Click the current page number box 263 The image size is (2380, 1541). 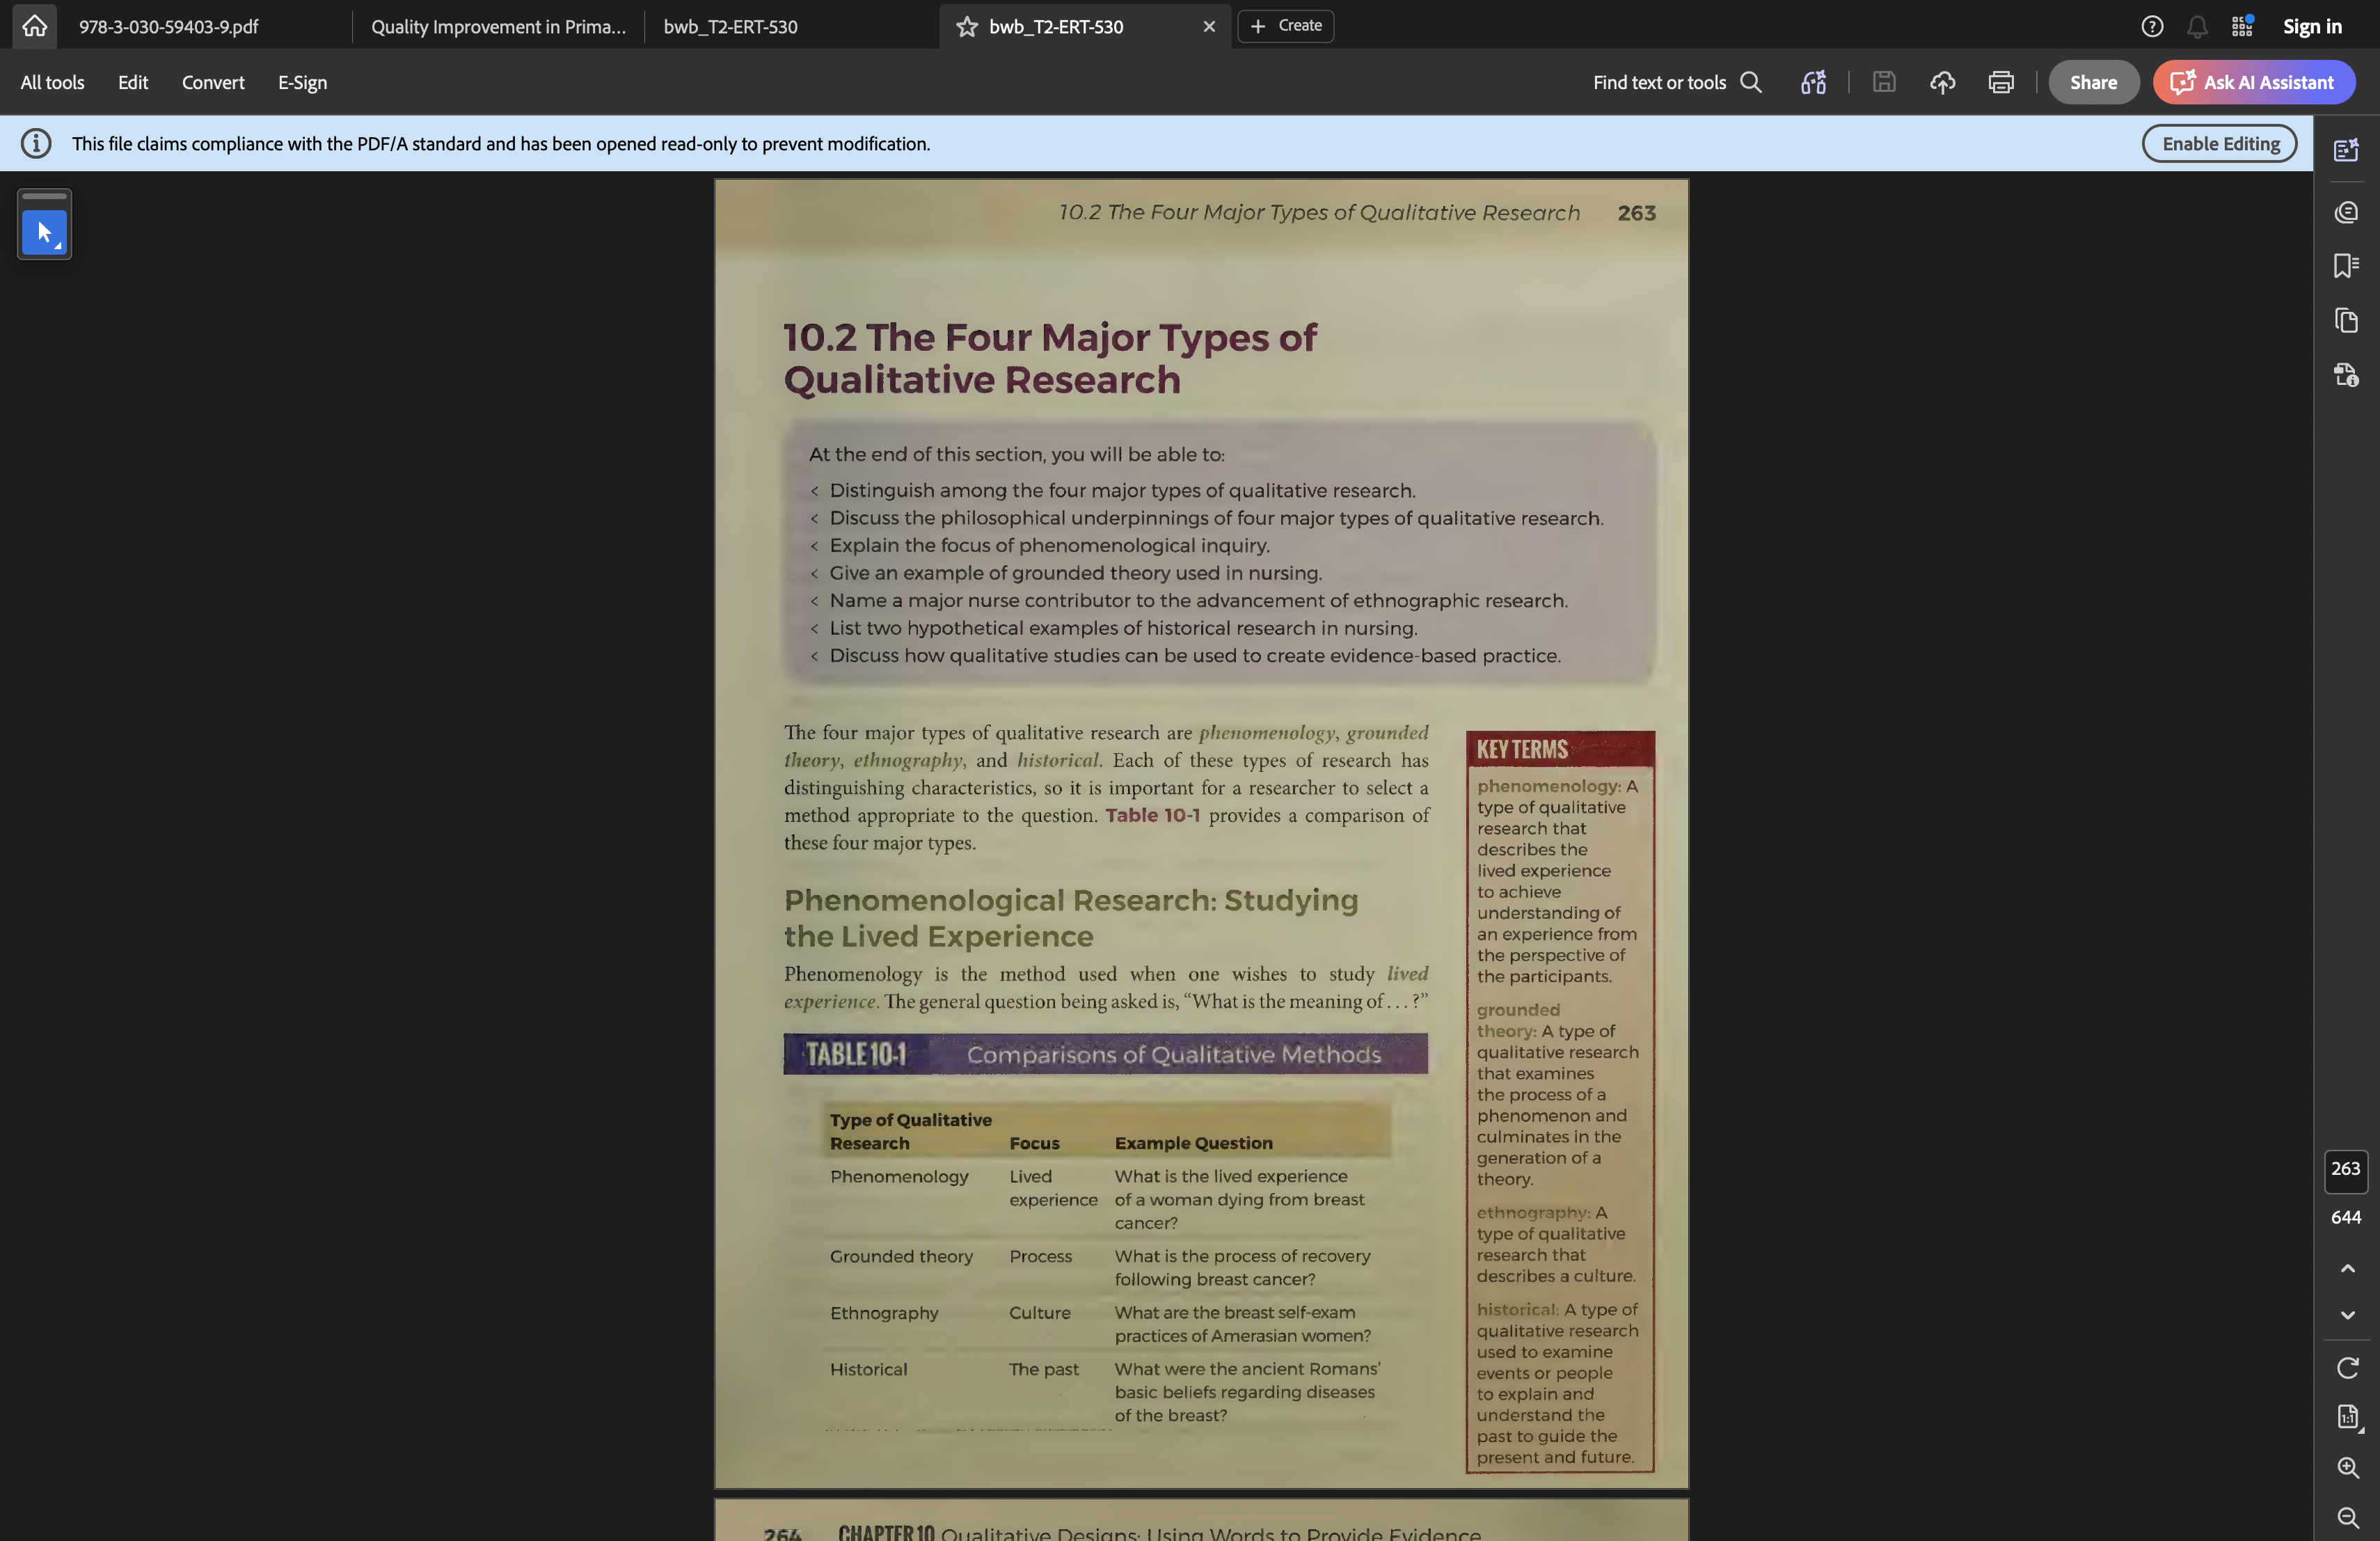2345,1169
